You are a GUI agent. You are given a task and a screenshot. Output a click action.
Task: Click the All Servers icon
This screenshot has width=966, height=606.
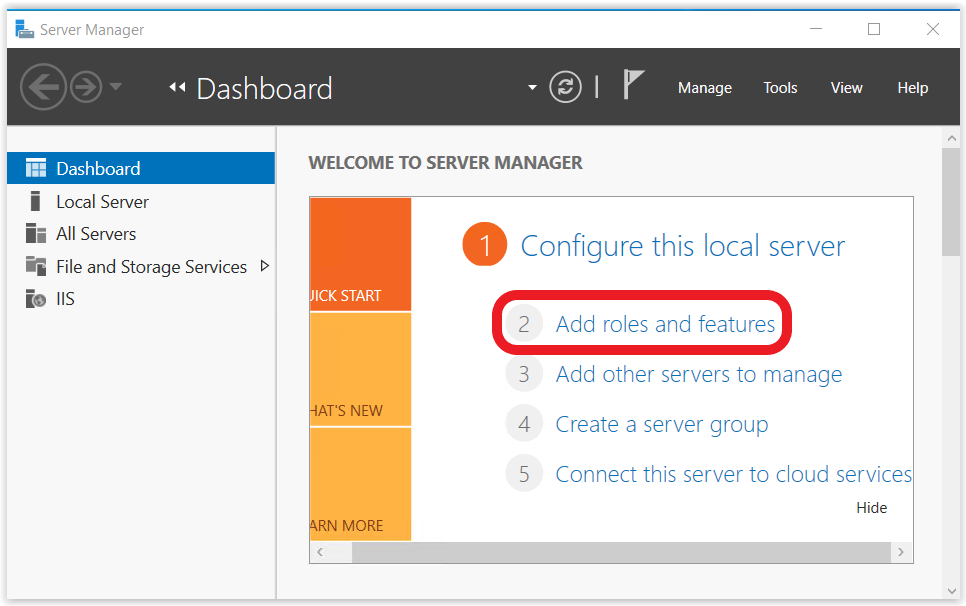click(x=36, y=233)
